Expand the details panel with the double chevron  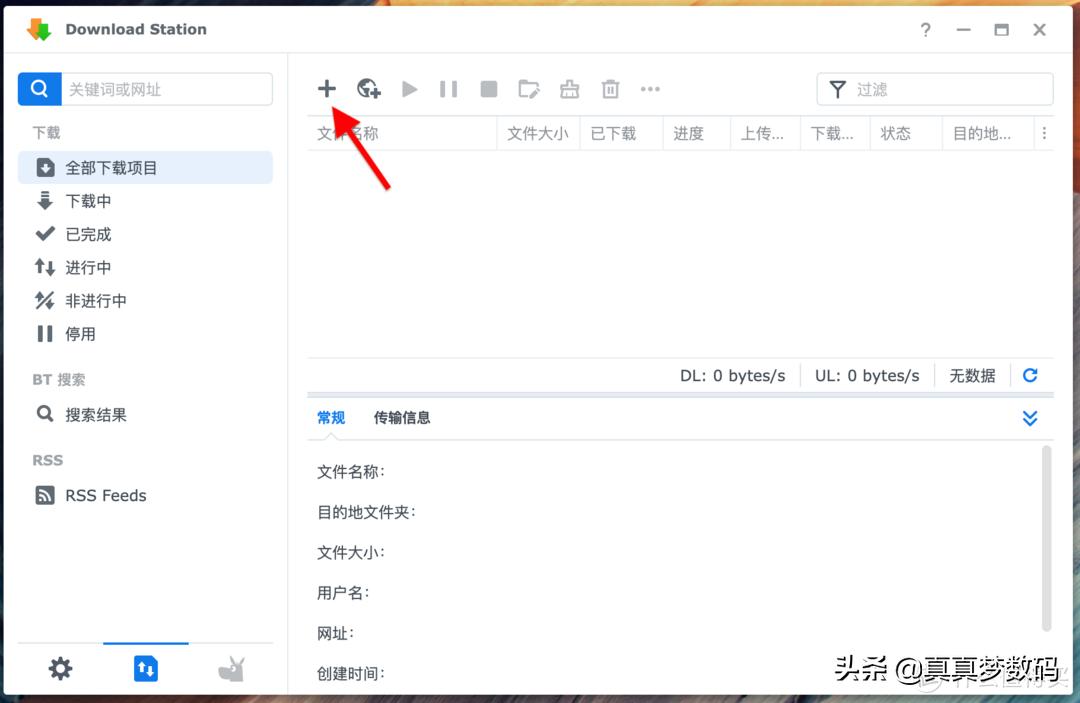(x=1030, y=417)
